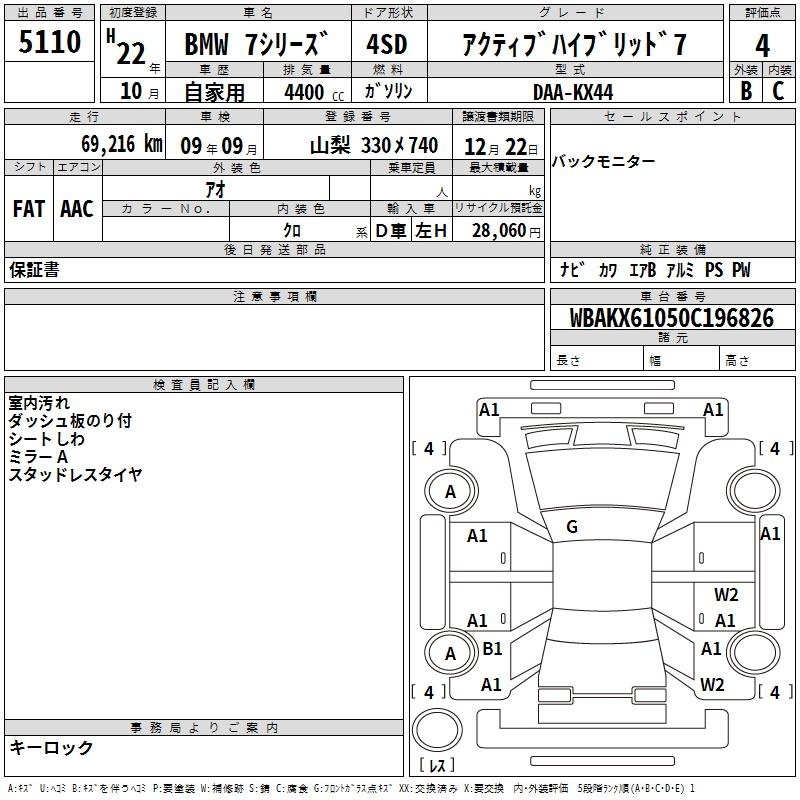Image resolution: width=800 pixels, height=800 pixels.
Task: Click the G mark on the windshield
Action: 572,527
